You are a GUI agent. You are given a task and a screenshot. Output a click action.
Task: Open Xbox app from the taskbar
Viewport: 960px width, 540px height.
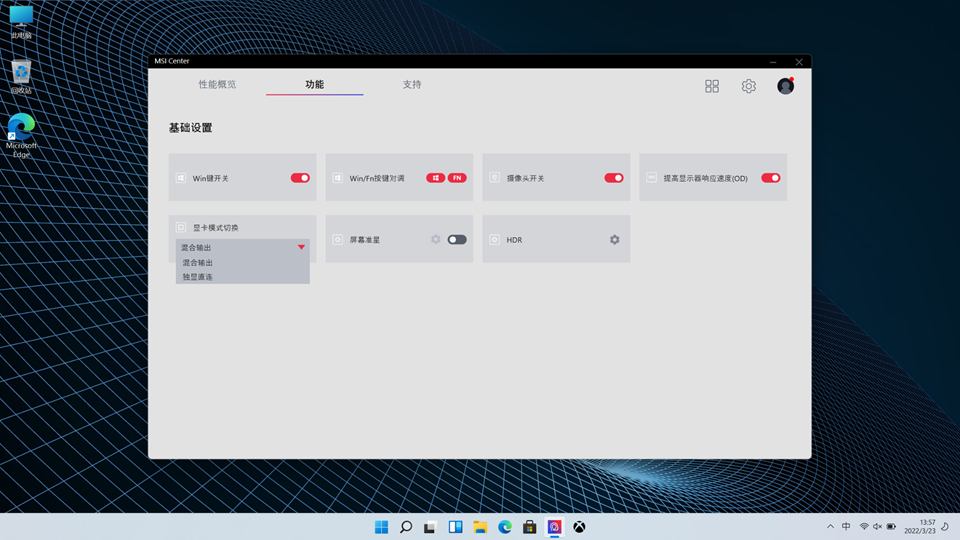tap(579, 527)
